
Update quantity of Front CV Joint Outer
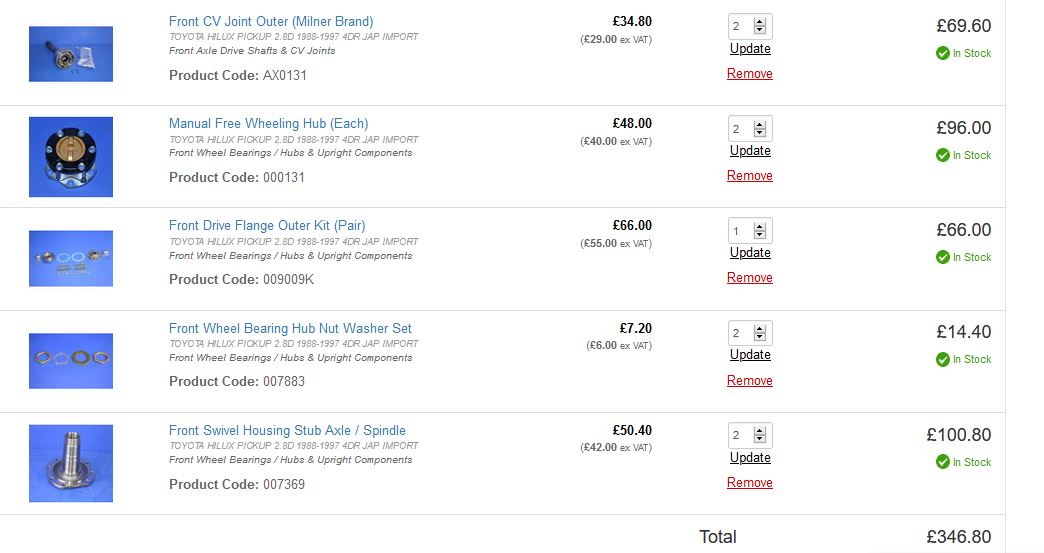click(750, 49)
